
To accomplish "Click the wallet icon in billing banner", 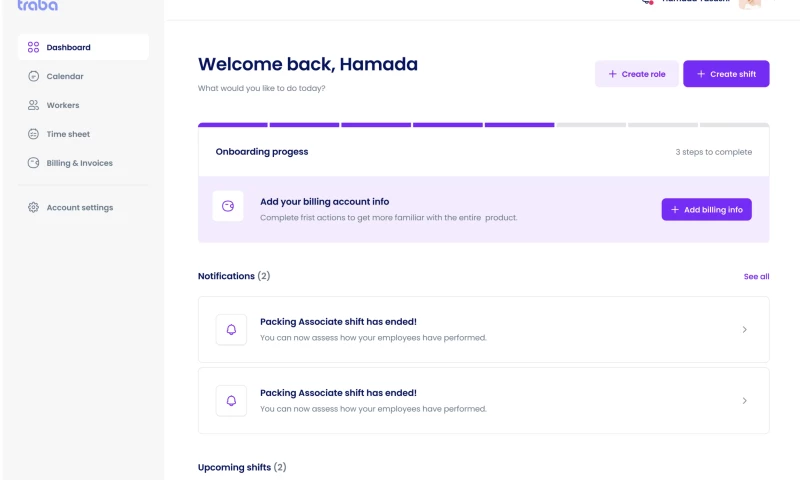I will click(228, 207).
